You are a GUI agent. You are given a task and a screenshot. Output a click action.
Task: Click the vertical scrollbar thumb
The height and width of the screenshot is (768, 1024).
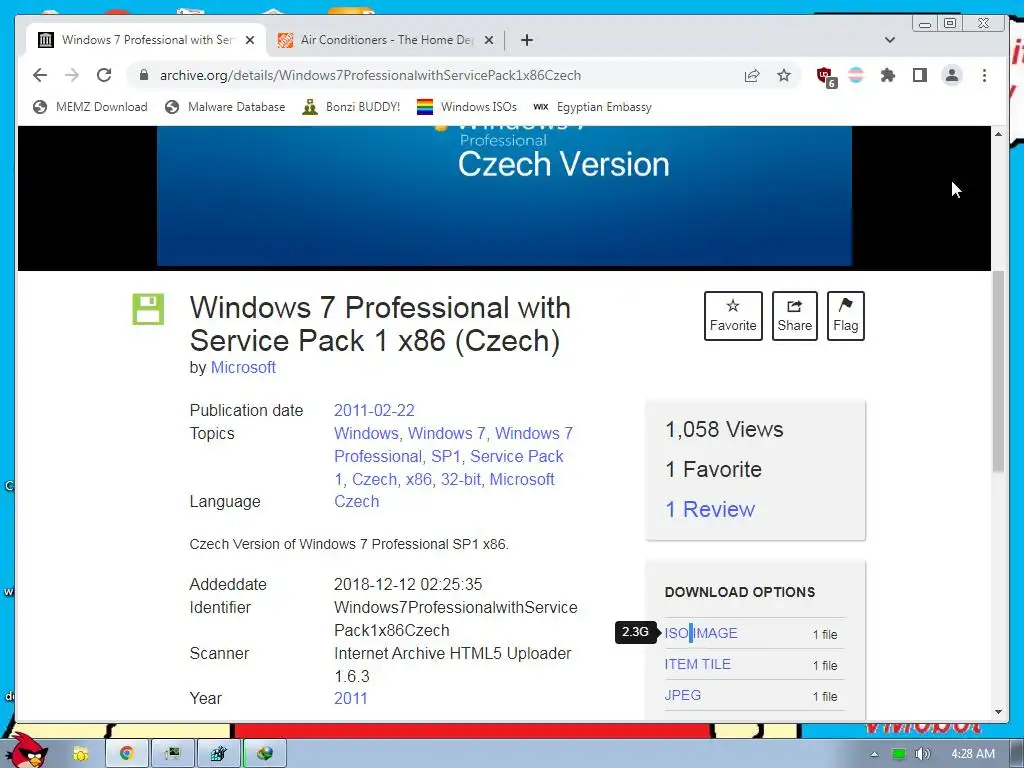(999, 371)
